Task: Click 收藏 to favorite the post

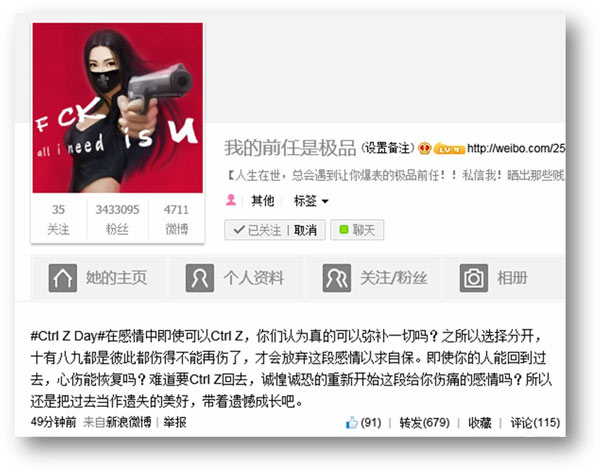Action: 479,423
